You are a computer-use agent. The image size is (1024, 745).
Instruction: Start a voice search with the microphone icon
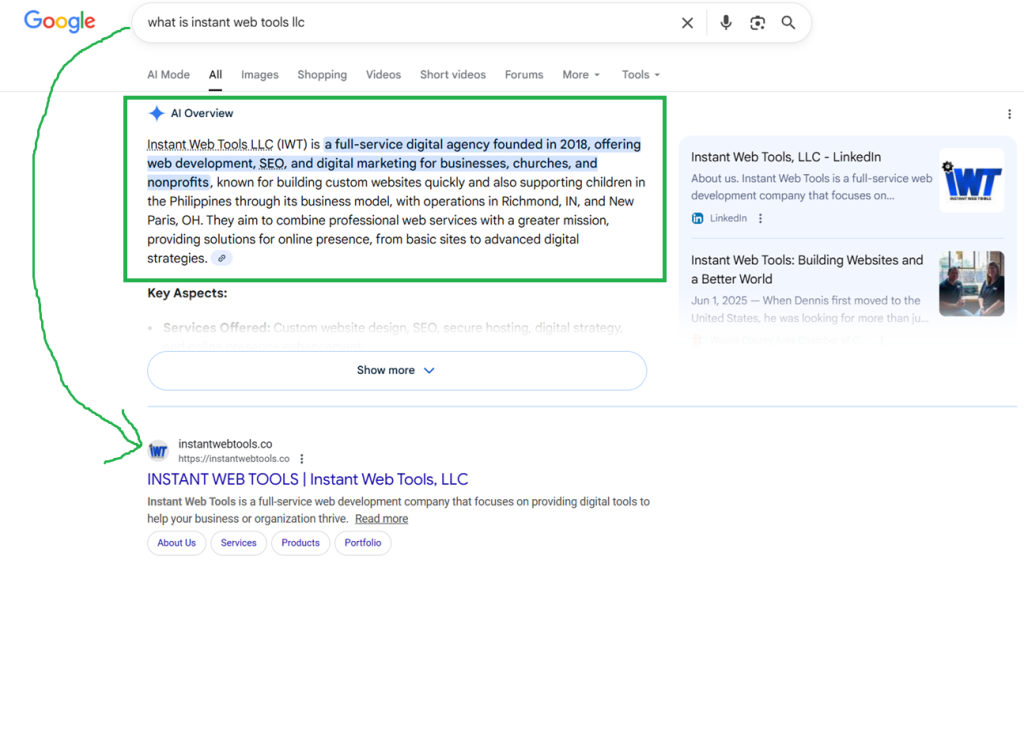pyautogui.click(x=726, y=22)
